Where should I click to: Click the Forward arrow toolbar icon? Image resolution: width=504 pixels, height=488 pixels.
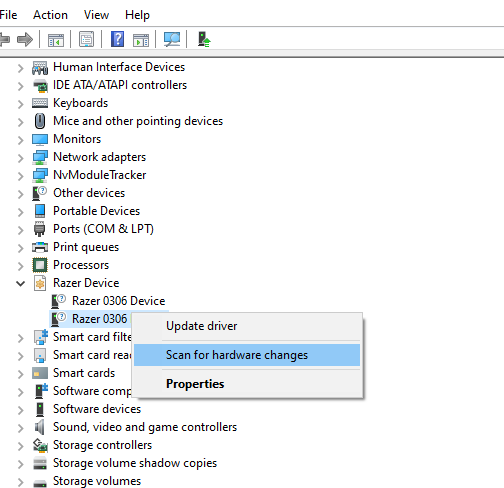[x=25, y=39]
